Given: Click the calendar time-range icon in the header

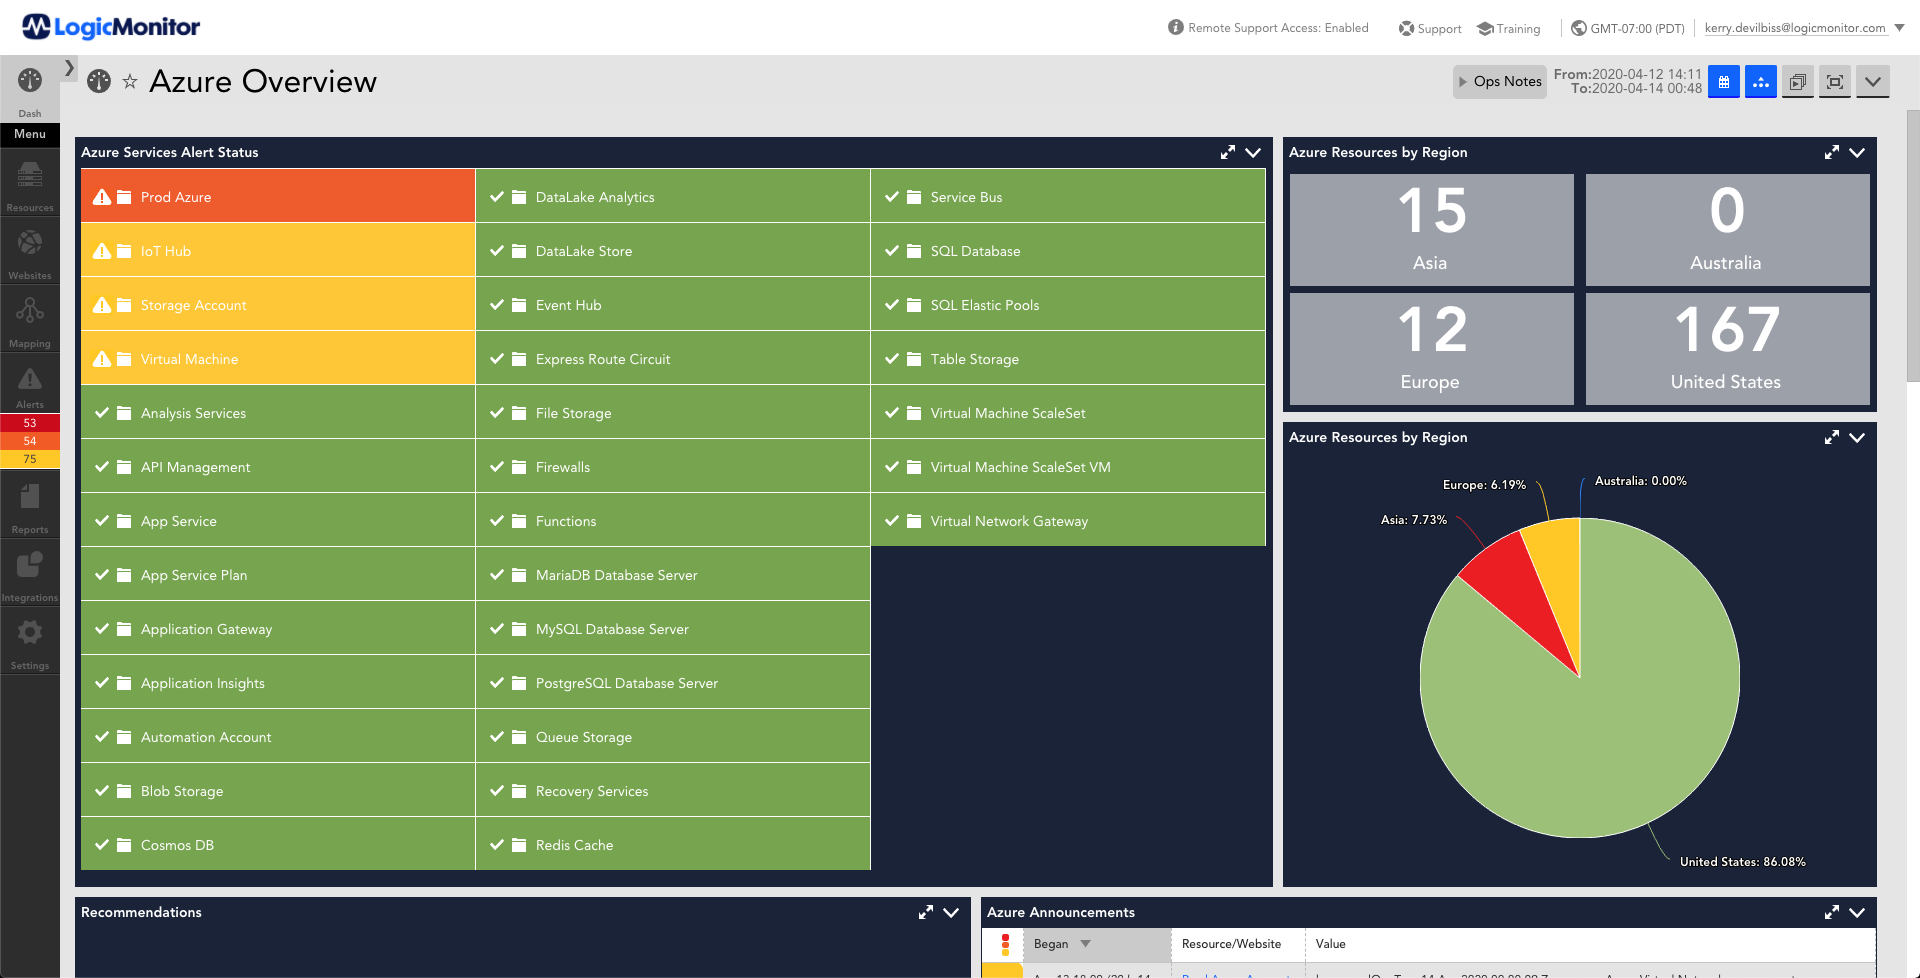Looking at the screenshot, I should [1723, 81].
